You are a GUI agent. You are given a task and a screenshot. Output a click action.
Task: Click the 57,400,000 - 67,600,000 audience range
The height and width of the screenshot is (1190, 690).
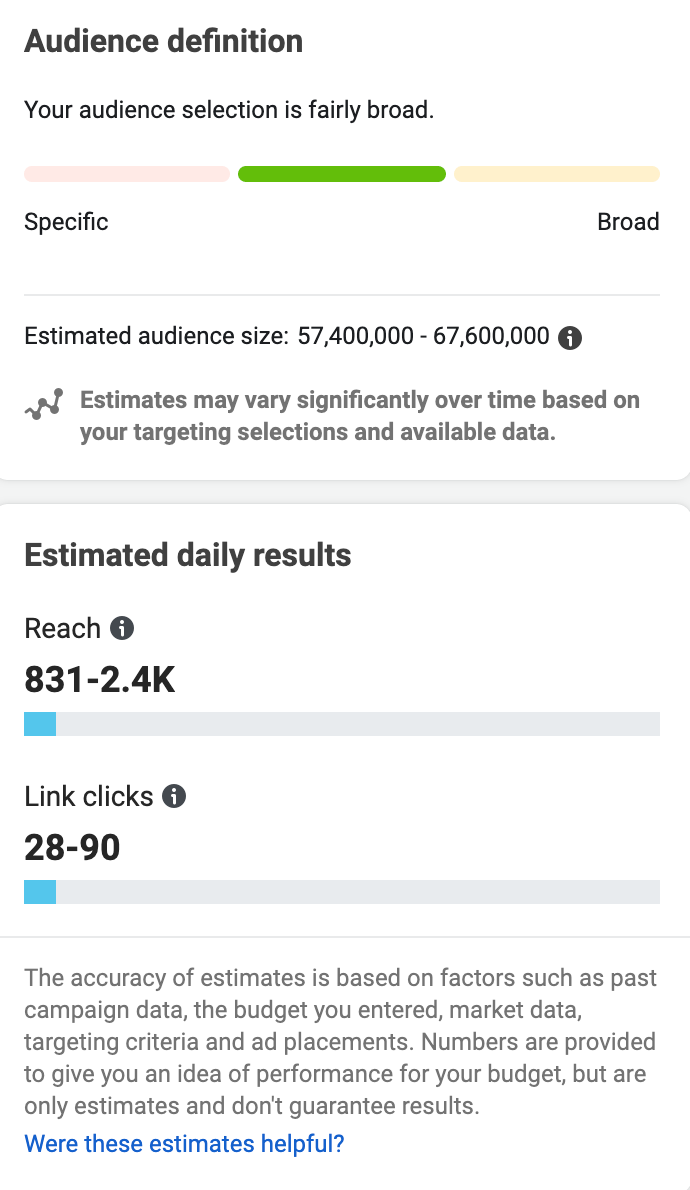click(424, 335)
